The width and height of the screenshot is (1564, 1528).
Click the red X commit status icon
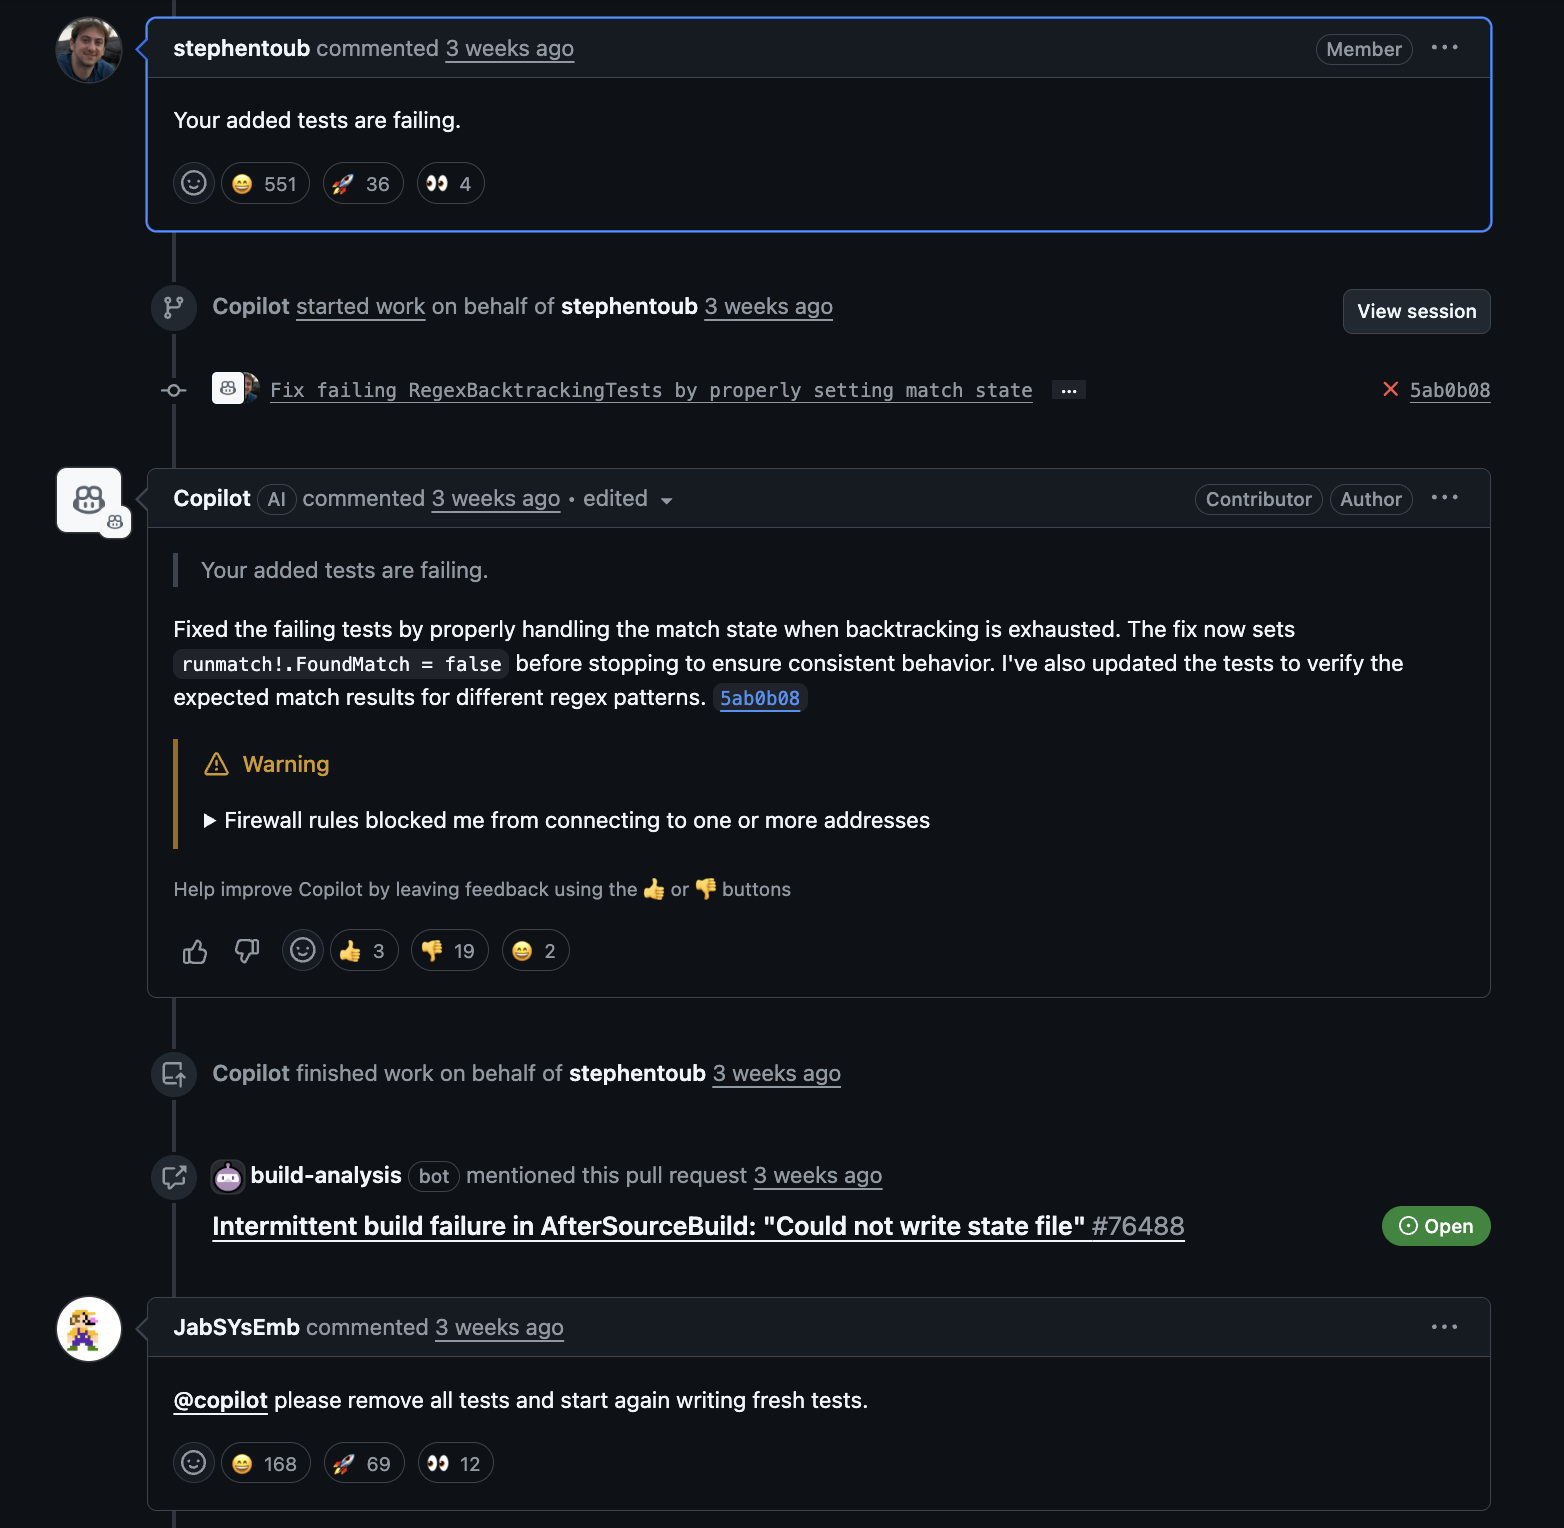[1390, 390]
